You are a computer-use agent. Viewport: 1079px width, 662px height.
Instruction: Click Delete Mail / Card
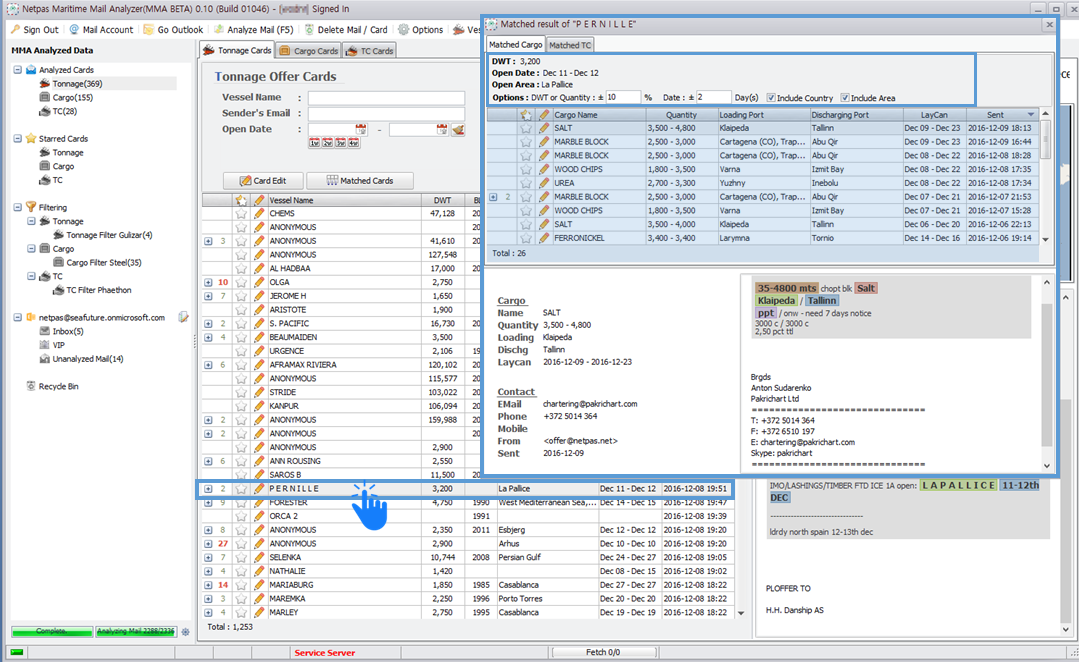[345, 30]
